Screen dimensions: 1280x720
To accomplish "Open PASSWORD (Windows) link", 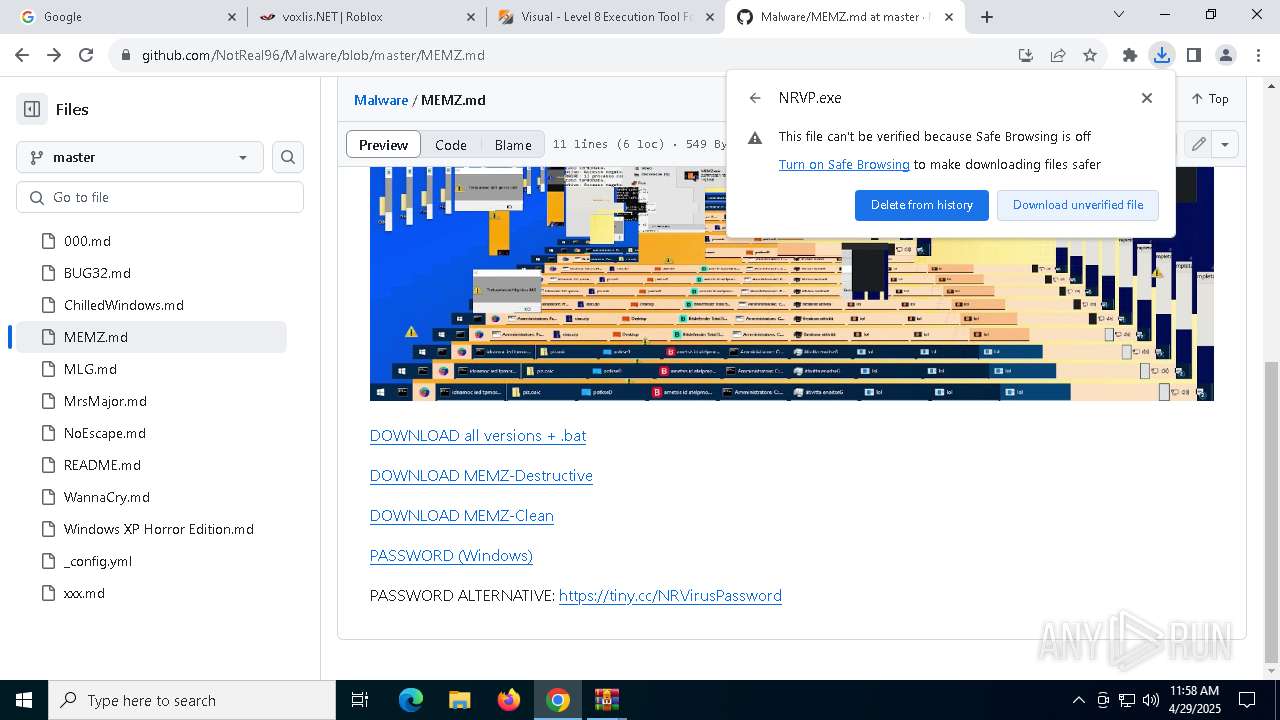I will coord(451,556).
